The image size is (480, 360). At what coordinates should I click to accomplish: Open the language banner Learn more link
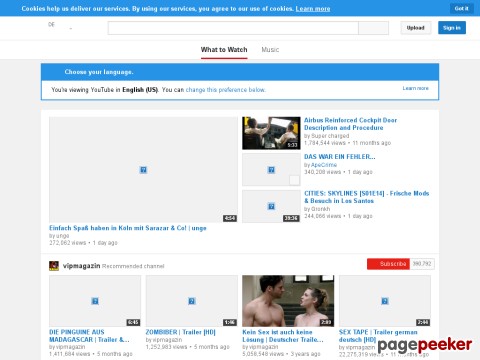[x=415, y=88]
